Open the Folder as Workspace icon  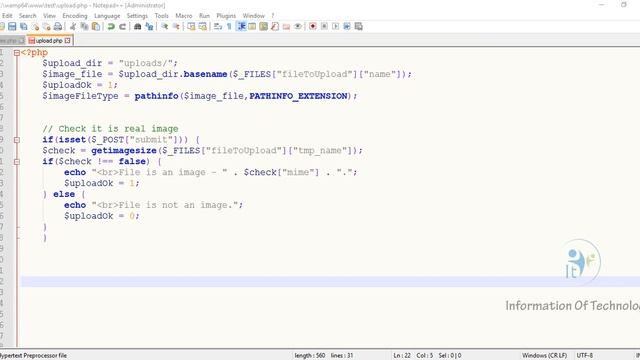[x=287, y=27]
